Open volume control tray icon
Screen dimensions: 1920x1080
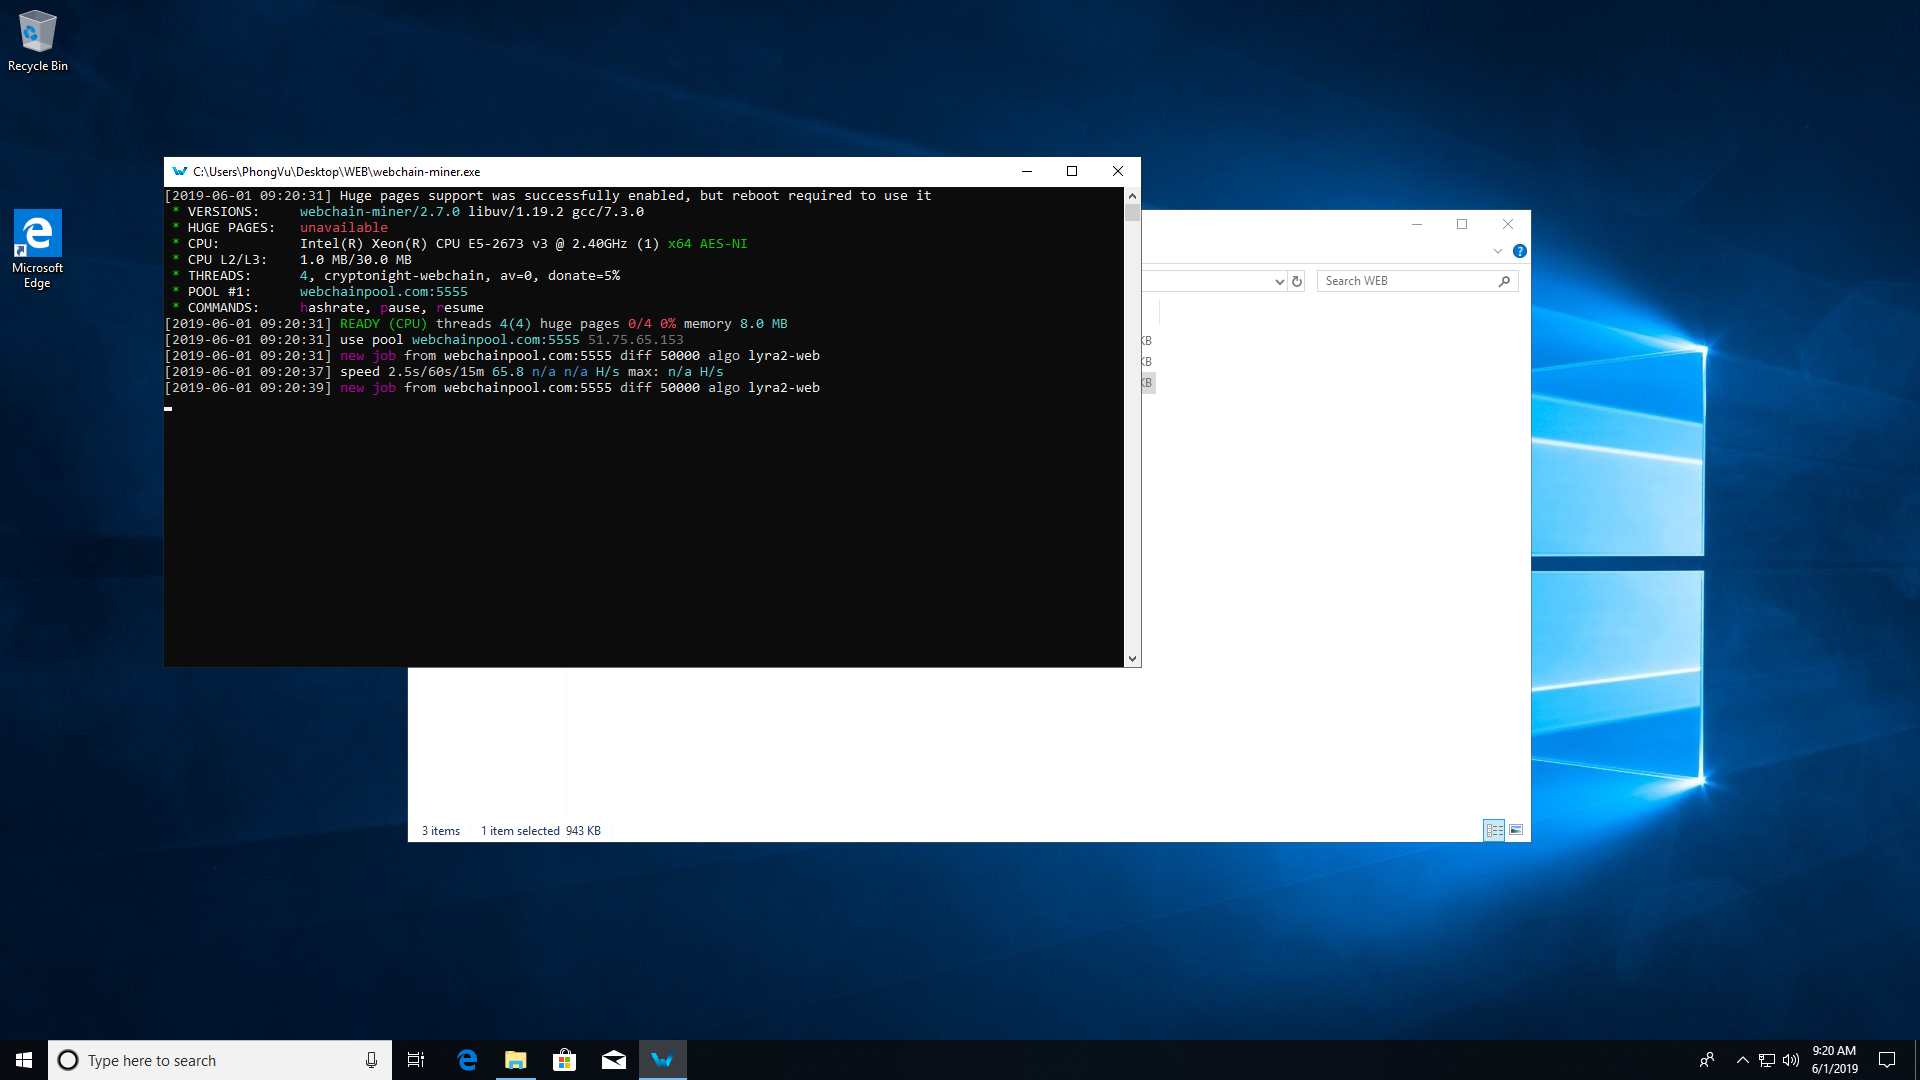1791,1060
